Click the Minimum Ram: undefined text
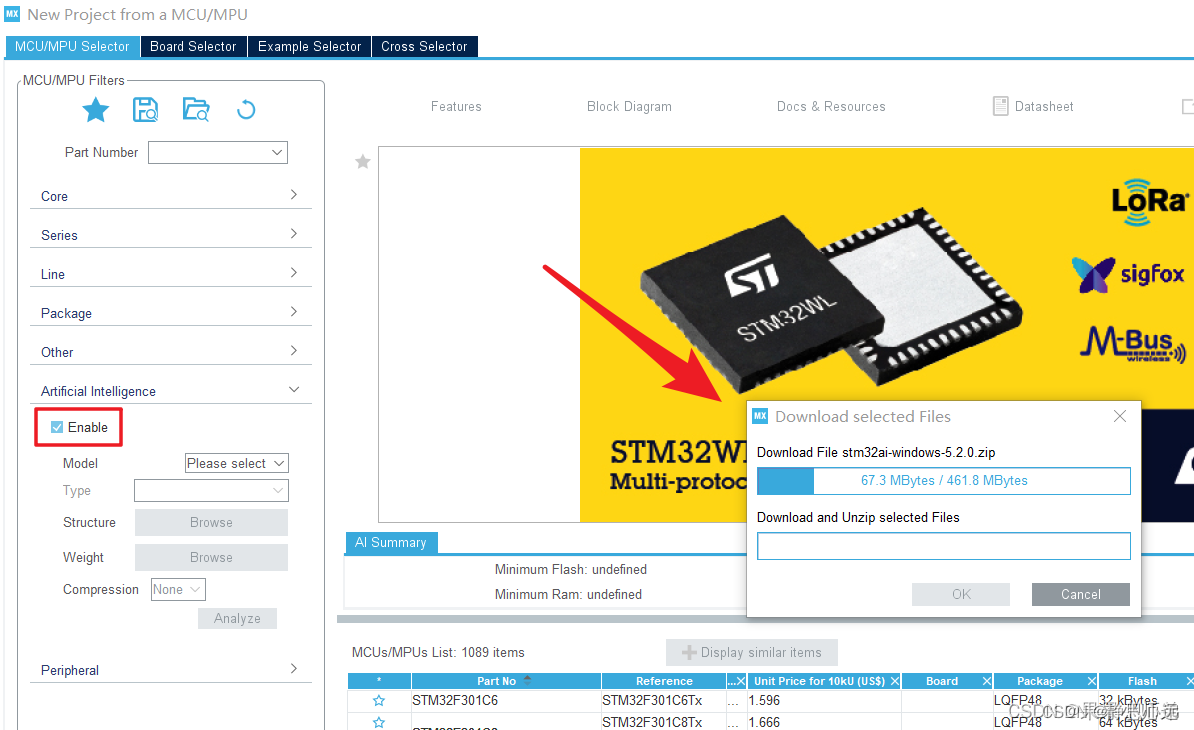Screen dimensions: 1194x730 coord(568,595)
